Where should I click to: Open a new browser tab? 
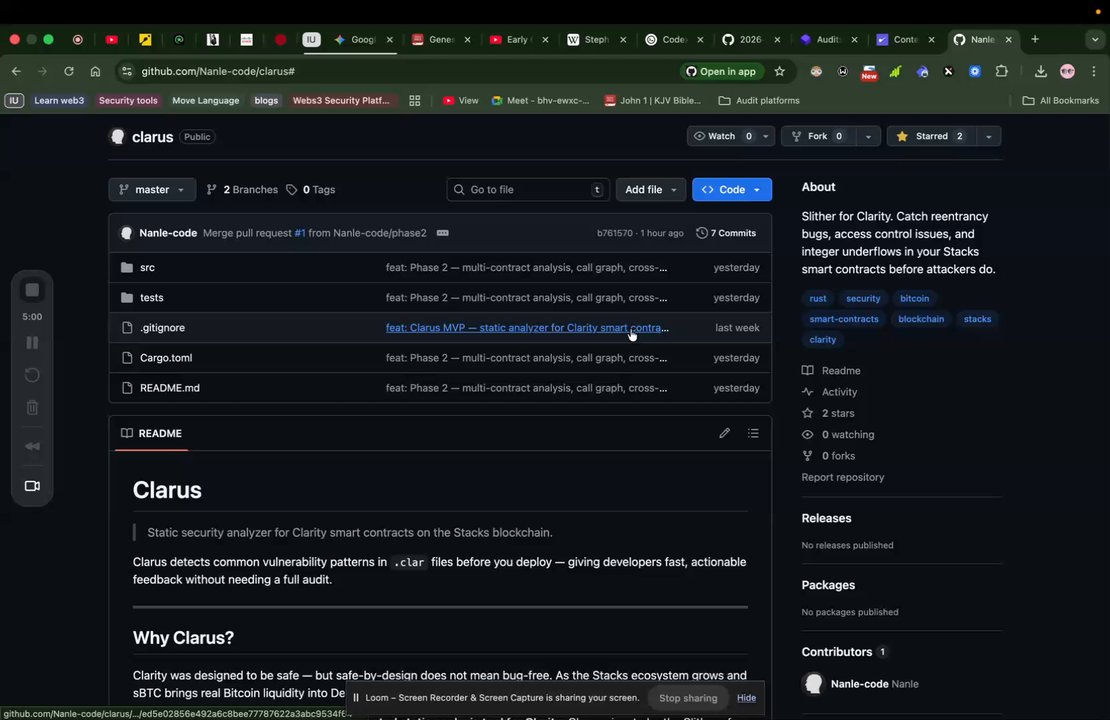pos(1035,40)
